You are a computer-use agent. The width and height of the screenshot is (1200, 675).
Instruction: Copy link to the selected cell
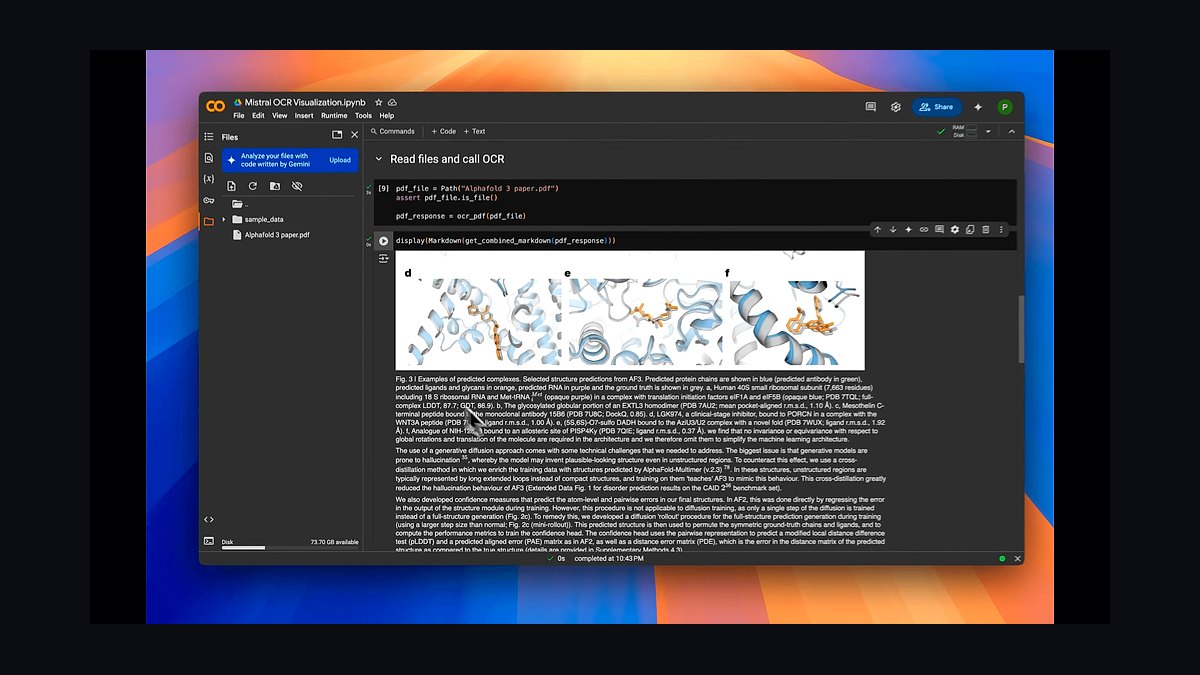(924, 230)
